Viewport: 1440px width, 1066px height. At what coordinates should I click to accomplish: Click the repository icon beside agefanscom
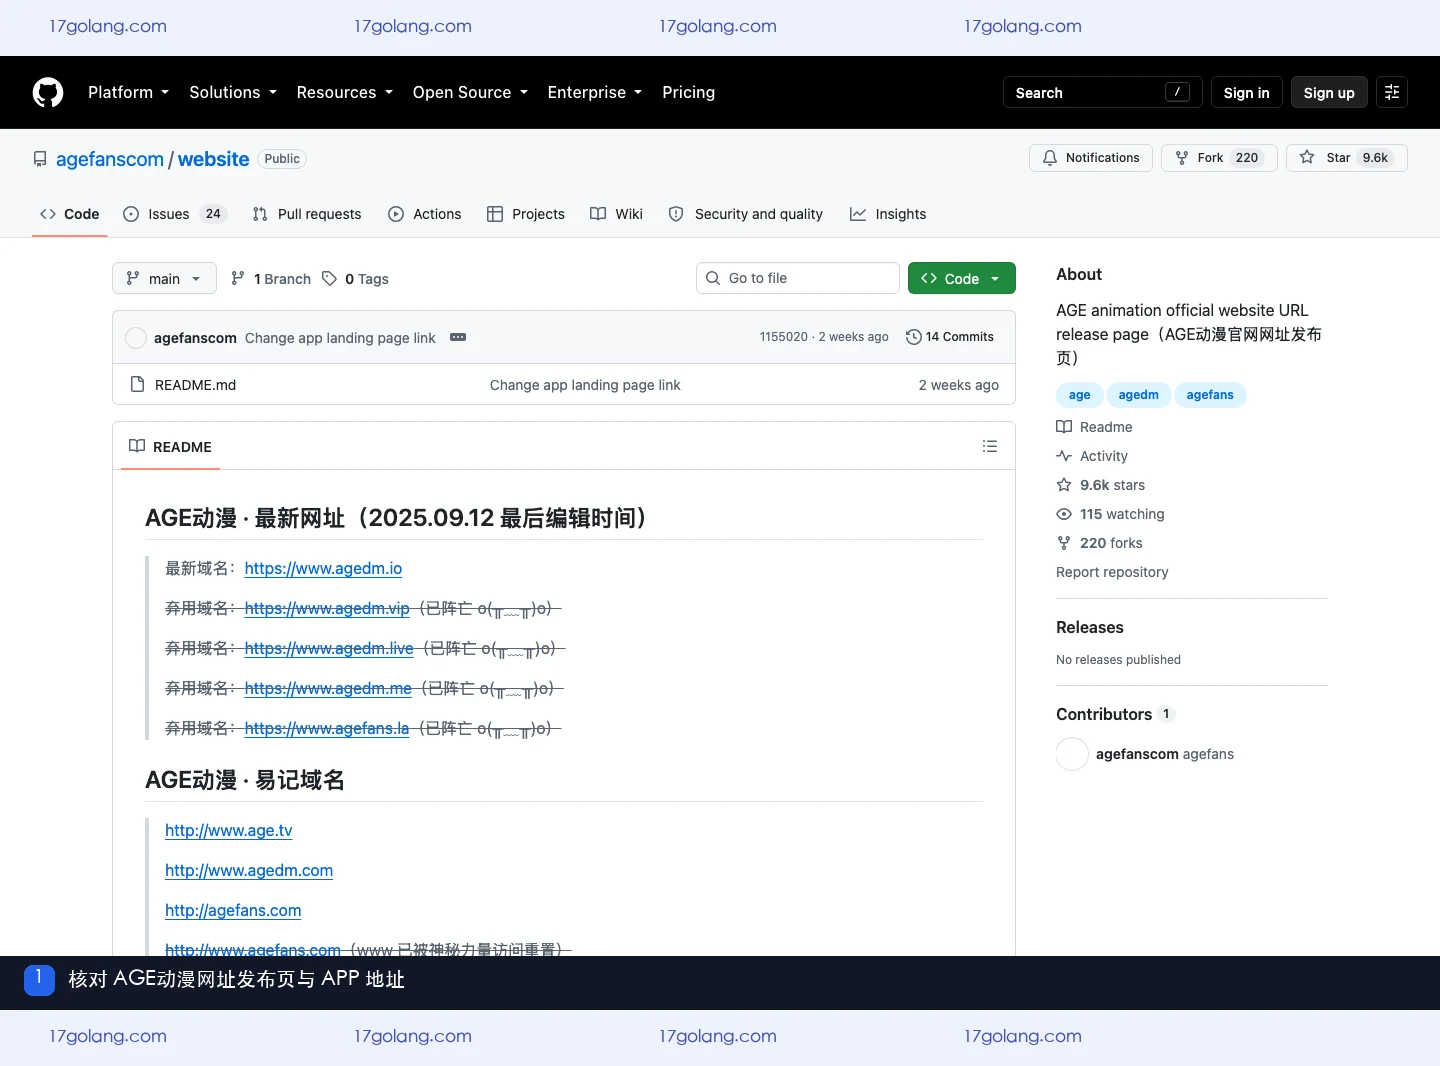click(x=40, y=159)
